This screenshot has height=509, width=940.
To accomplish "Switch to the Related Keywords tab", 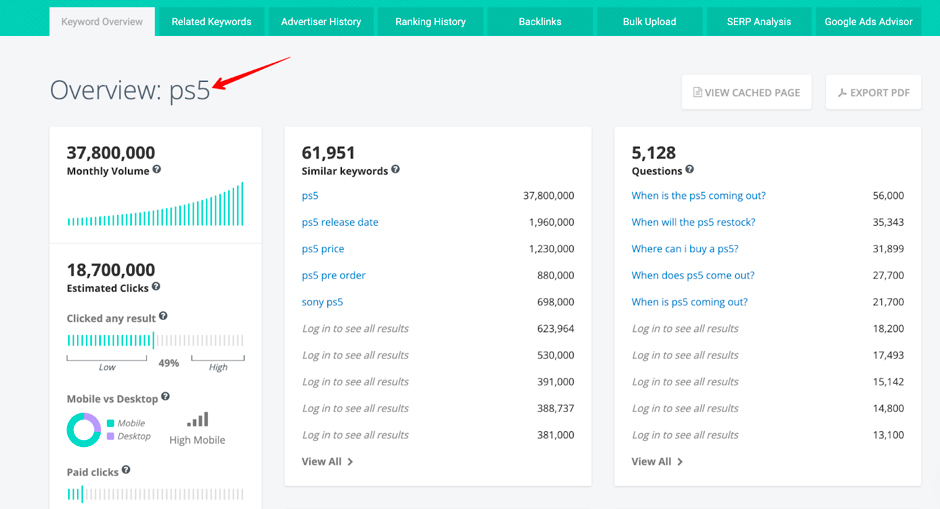I will coord(211,22).
